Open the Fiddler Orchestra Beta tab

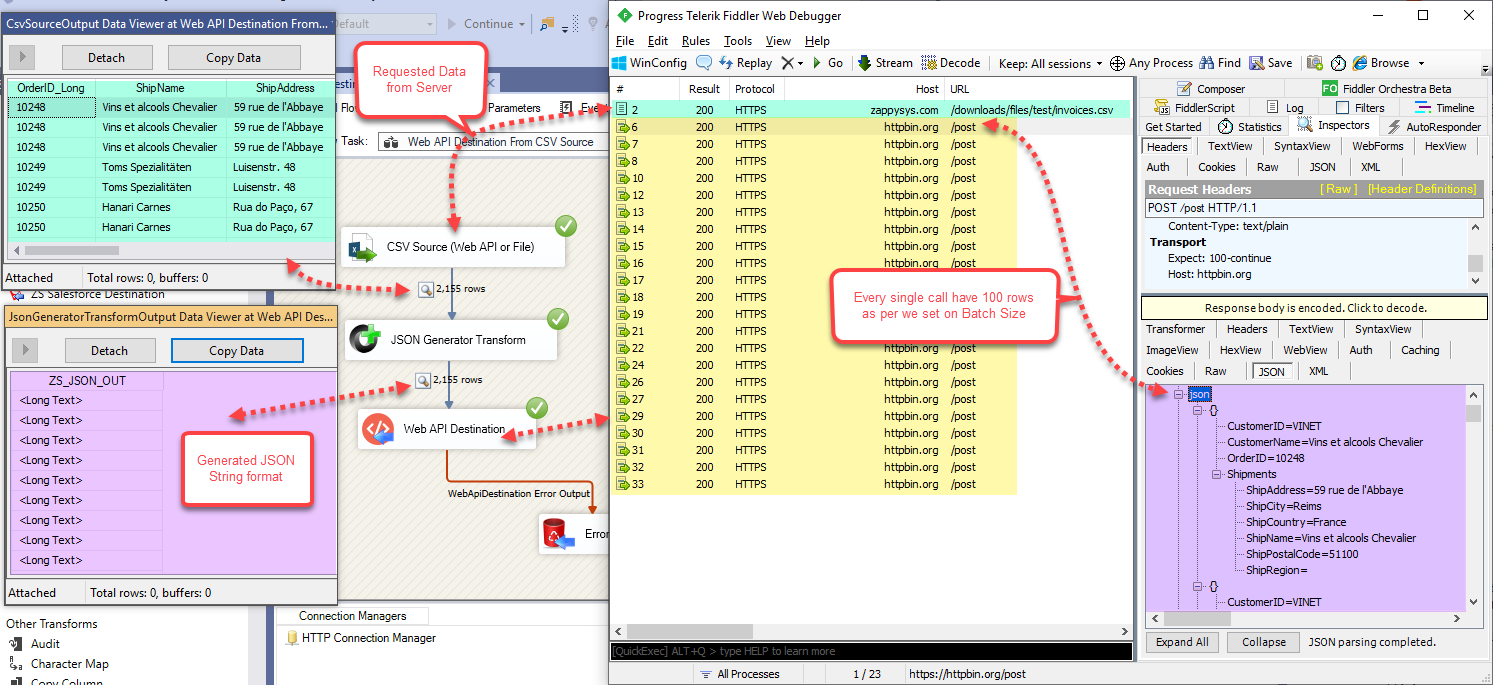1386,89
